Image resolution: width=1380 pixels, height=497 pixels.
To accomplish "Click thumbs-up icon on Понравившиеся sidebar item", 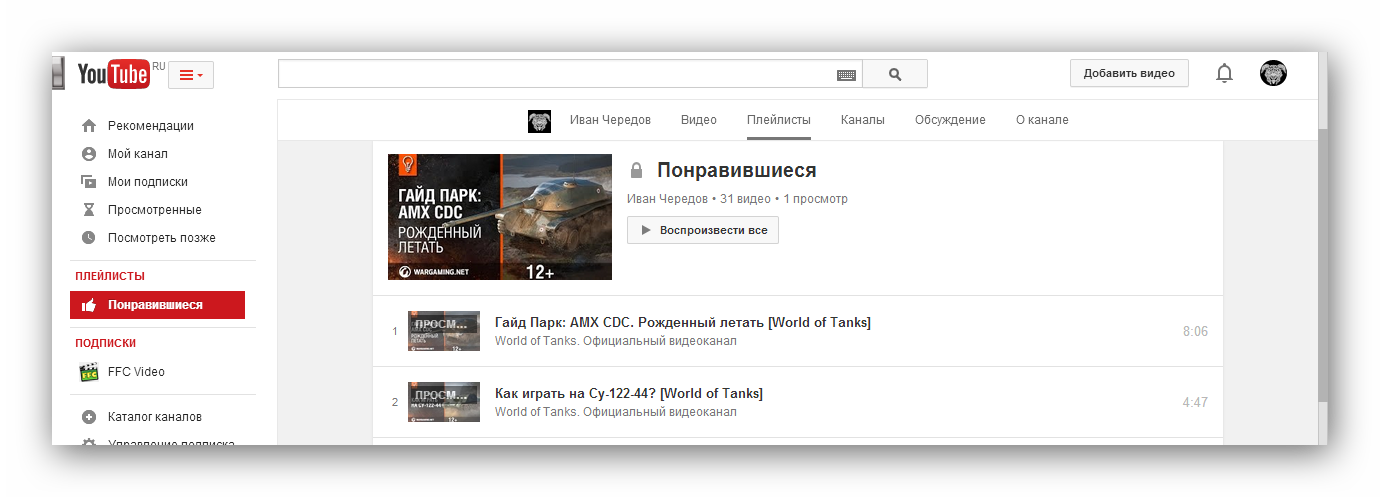I will point(89,305).
